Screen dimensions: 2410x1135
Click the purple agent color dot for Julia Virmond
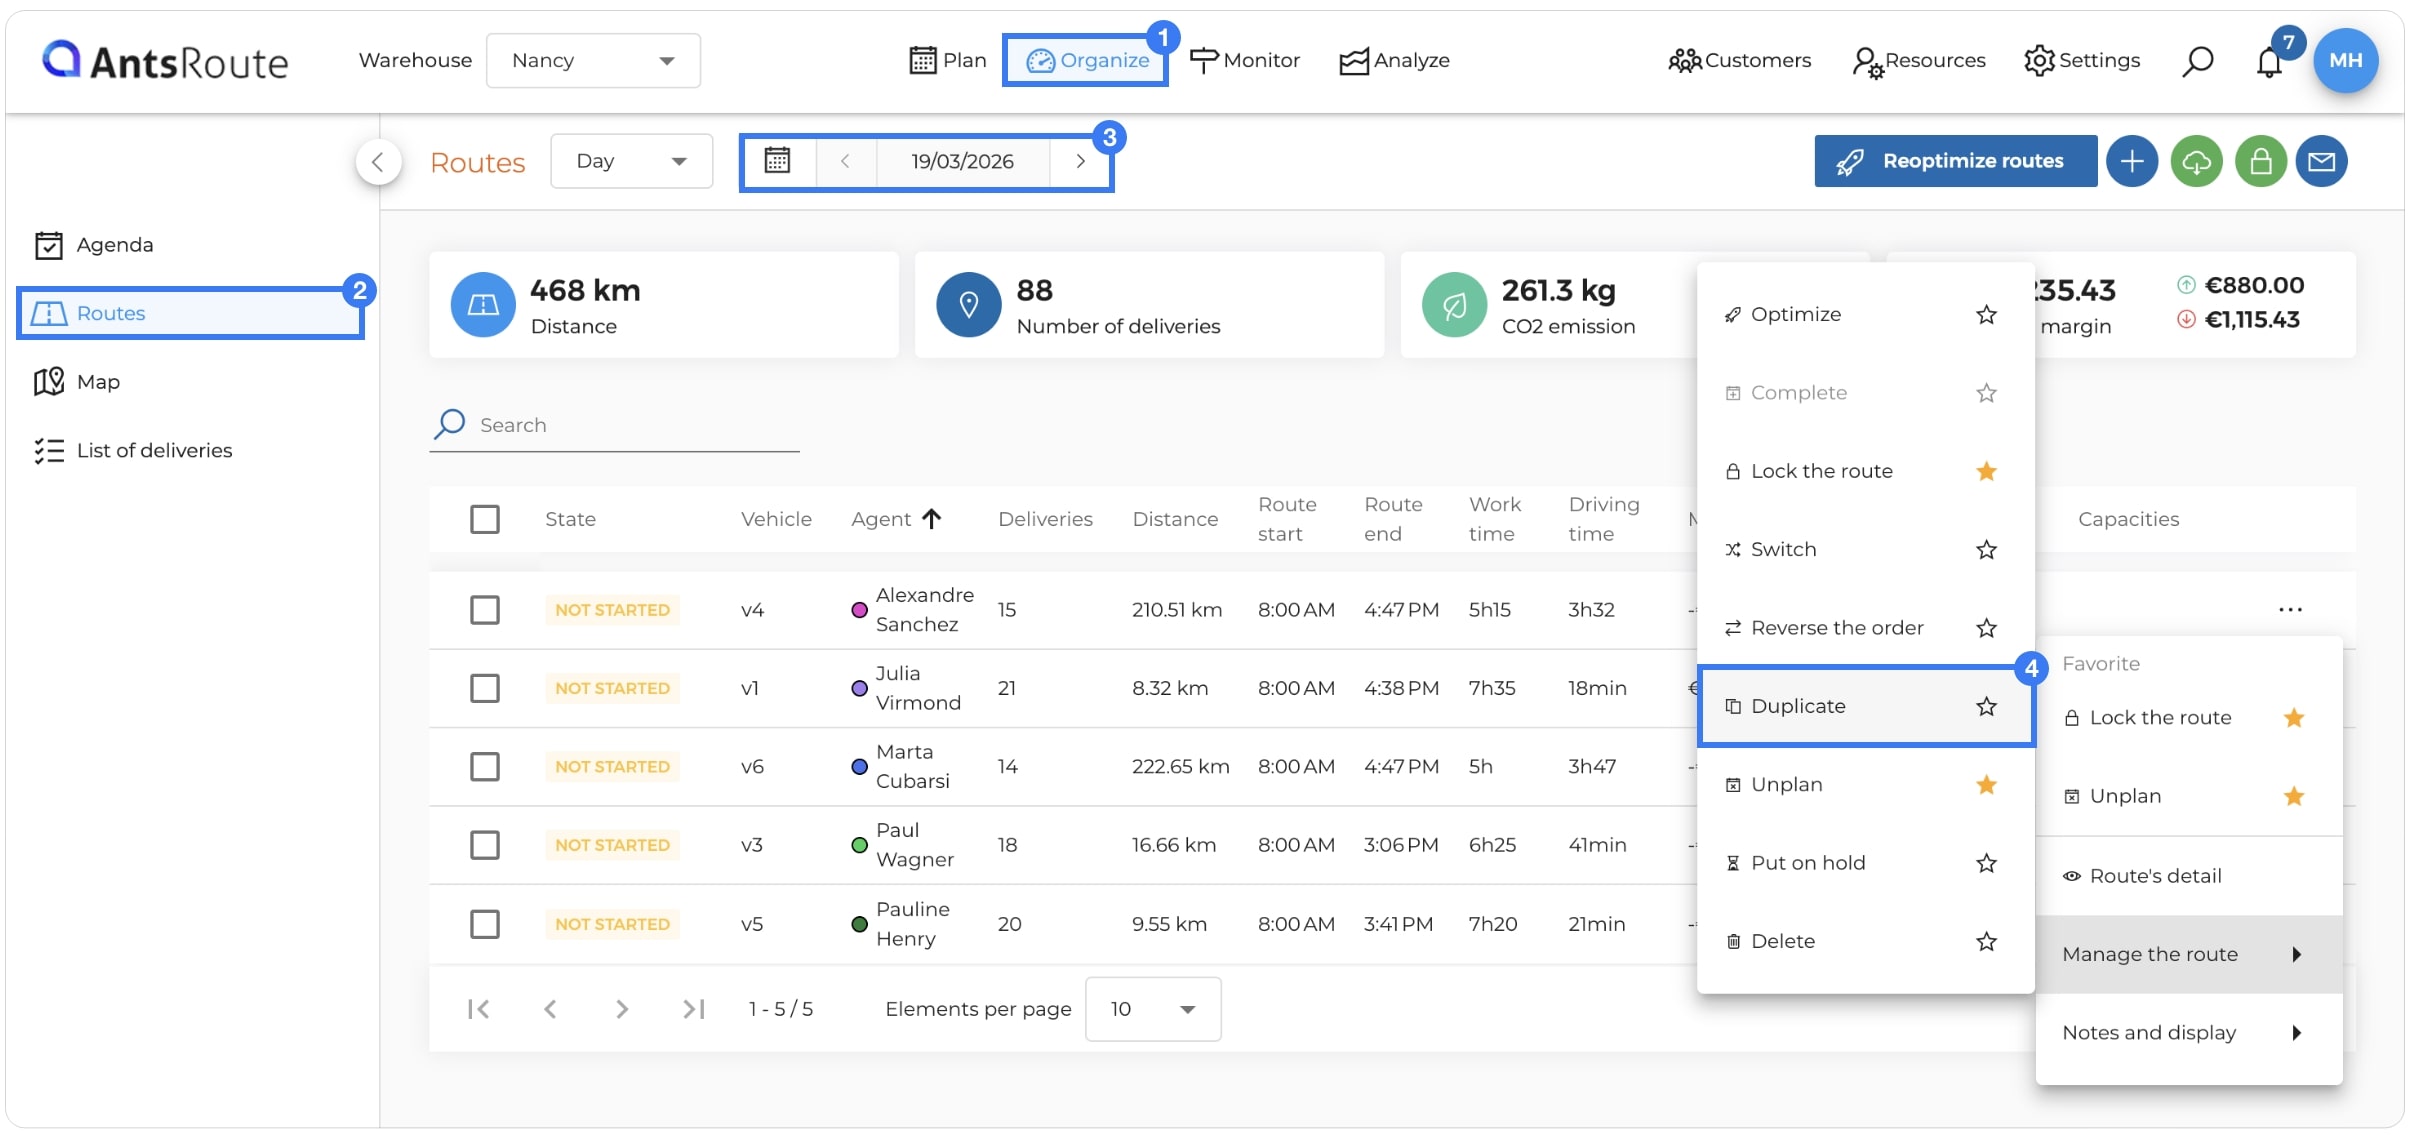(x=859, y=688)
